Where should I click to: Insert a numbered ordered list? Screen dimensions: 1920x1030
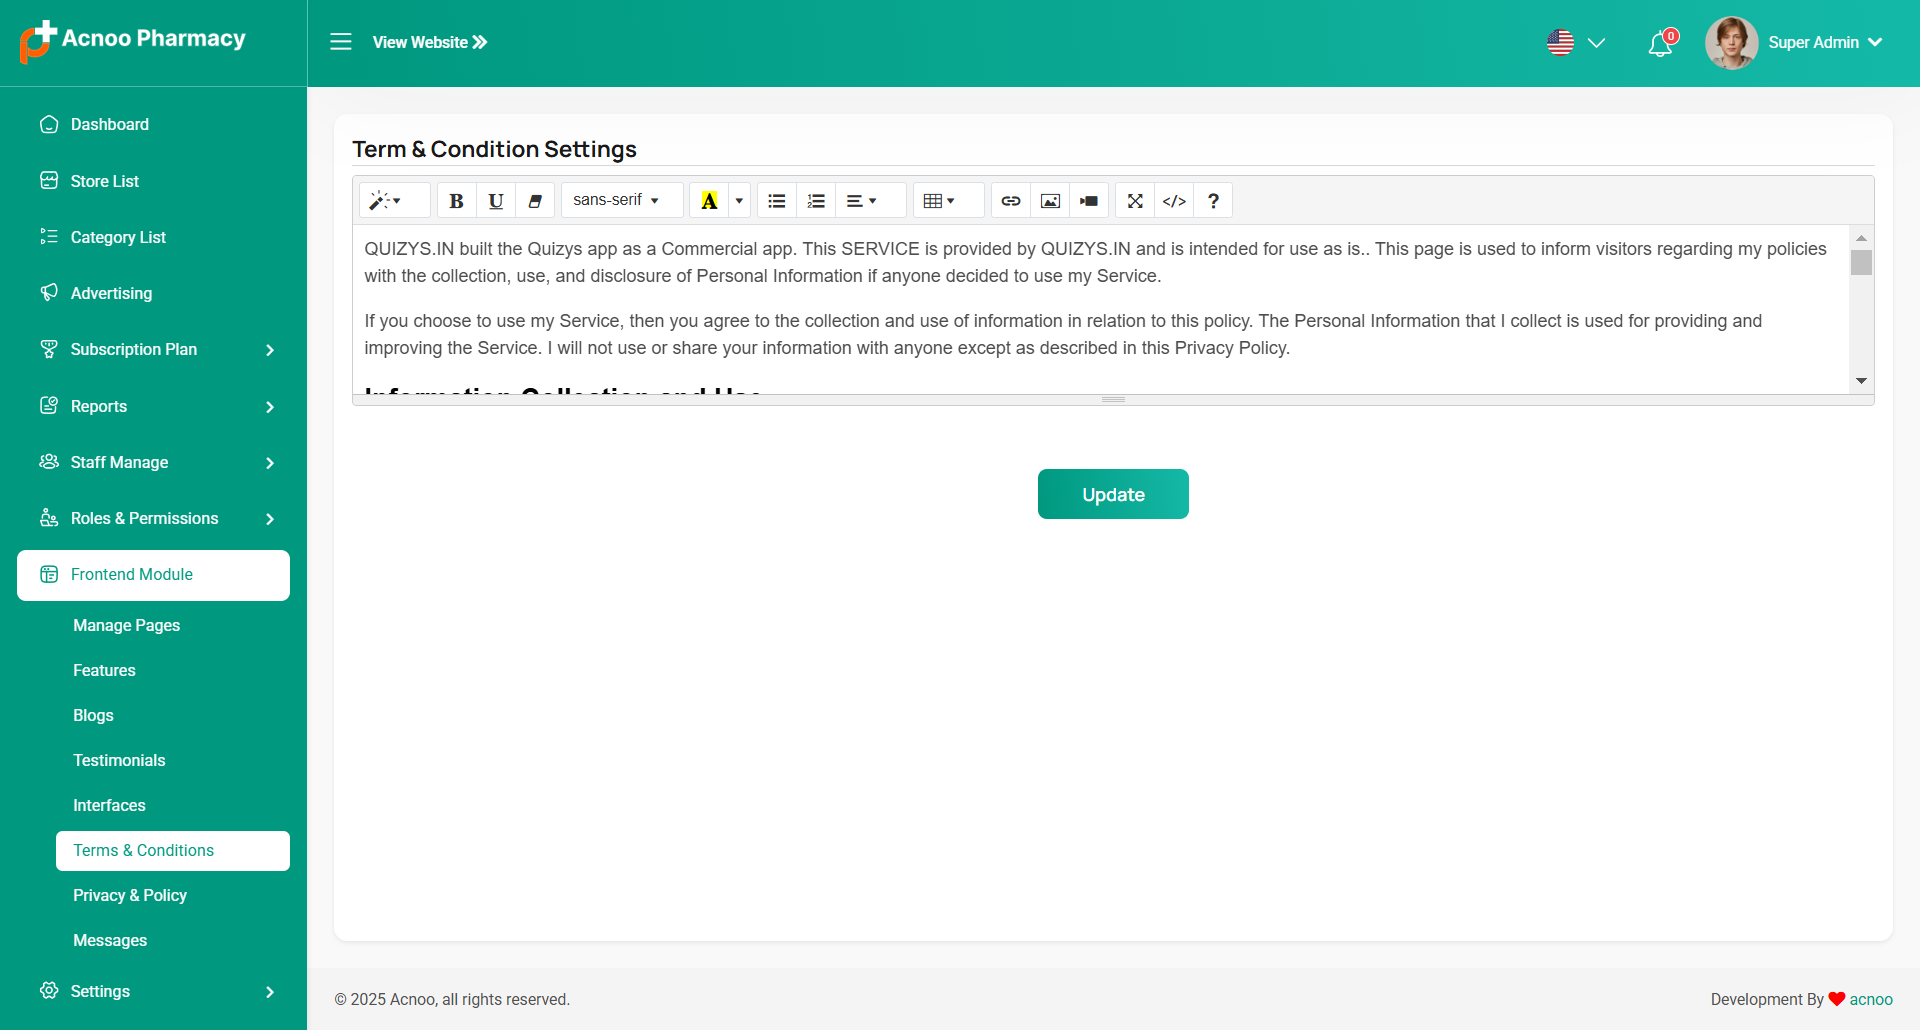pos(816,201)
